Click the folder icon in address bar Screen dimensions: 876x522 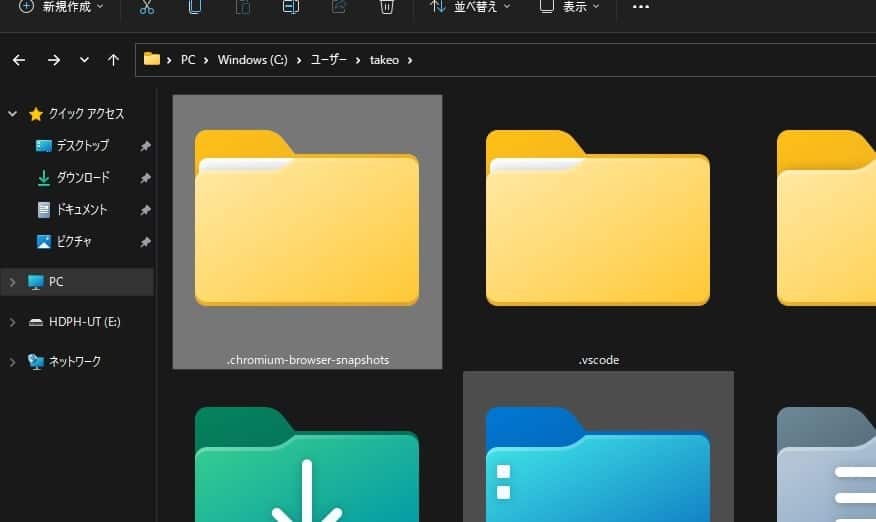151,59
